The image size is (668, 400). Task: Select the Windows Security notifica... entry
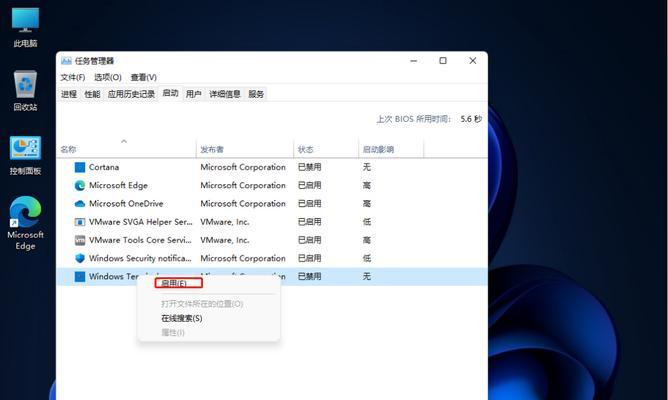[140, 258]
